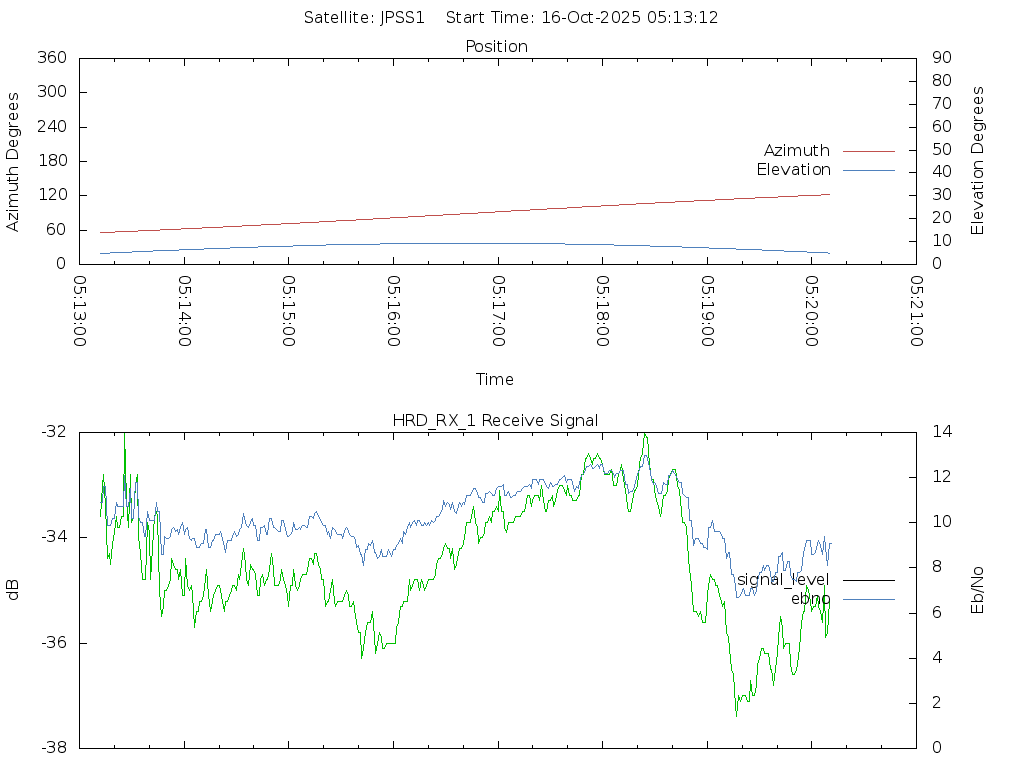
Task: Click the Elevation Degrees axis label
Action: click(x=978, y=161)
